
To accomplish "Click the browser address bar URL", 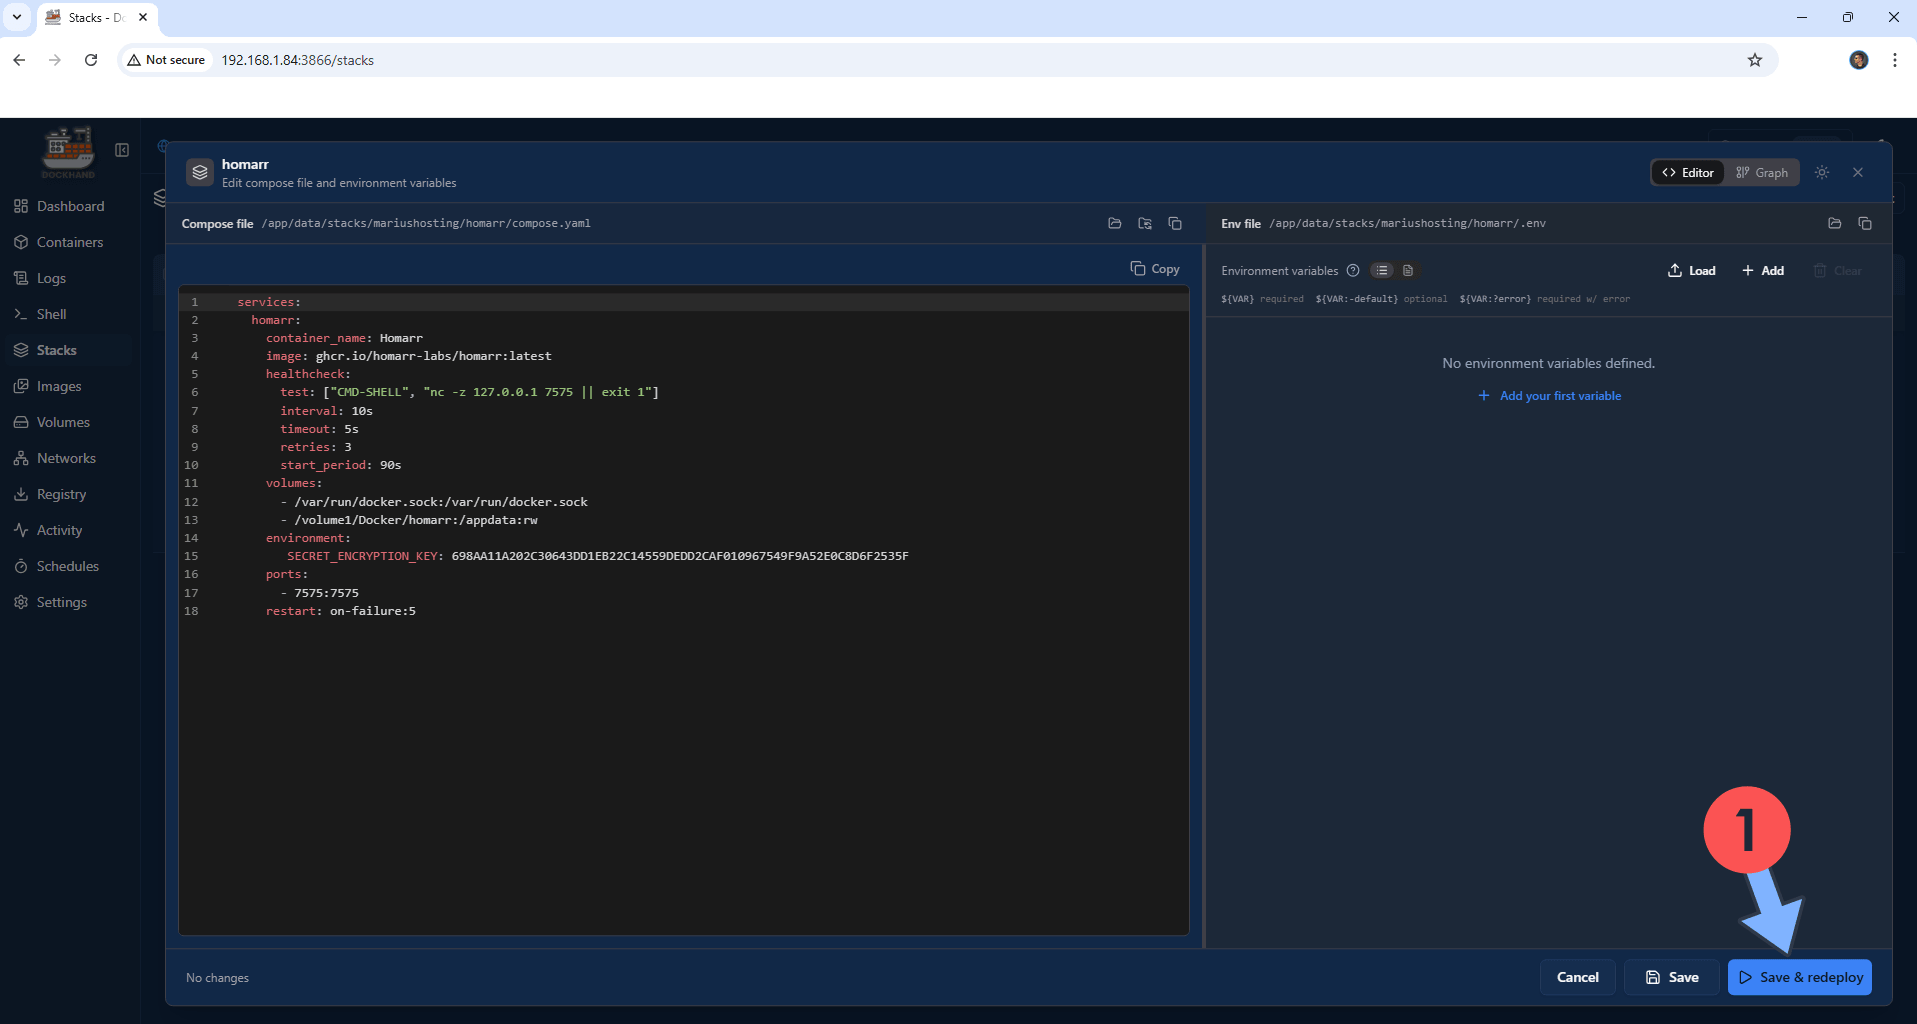I will pyautogui.click(x=297, y=60).
